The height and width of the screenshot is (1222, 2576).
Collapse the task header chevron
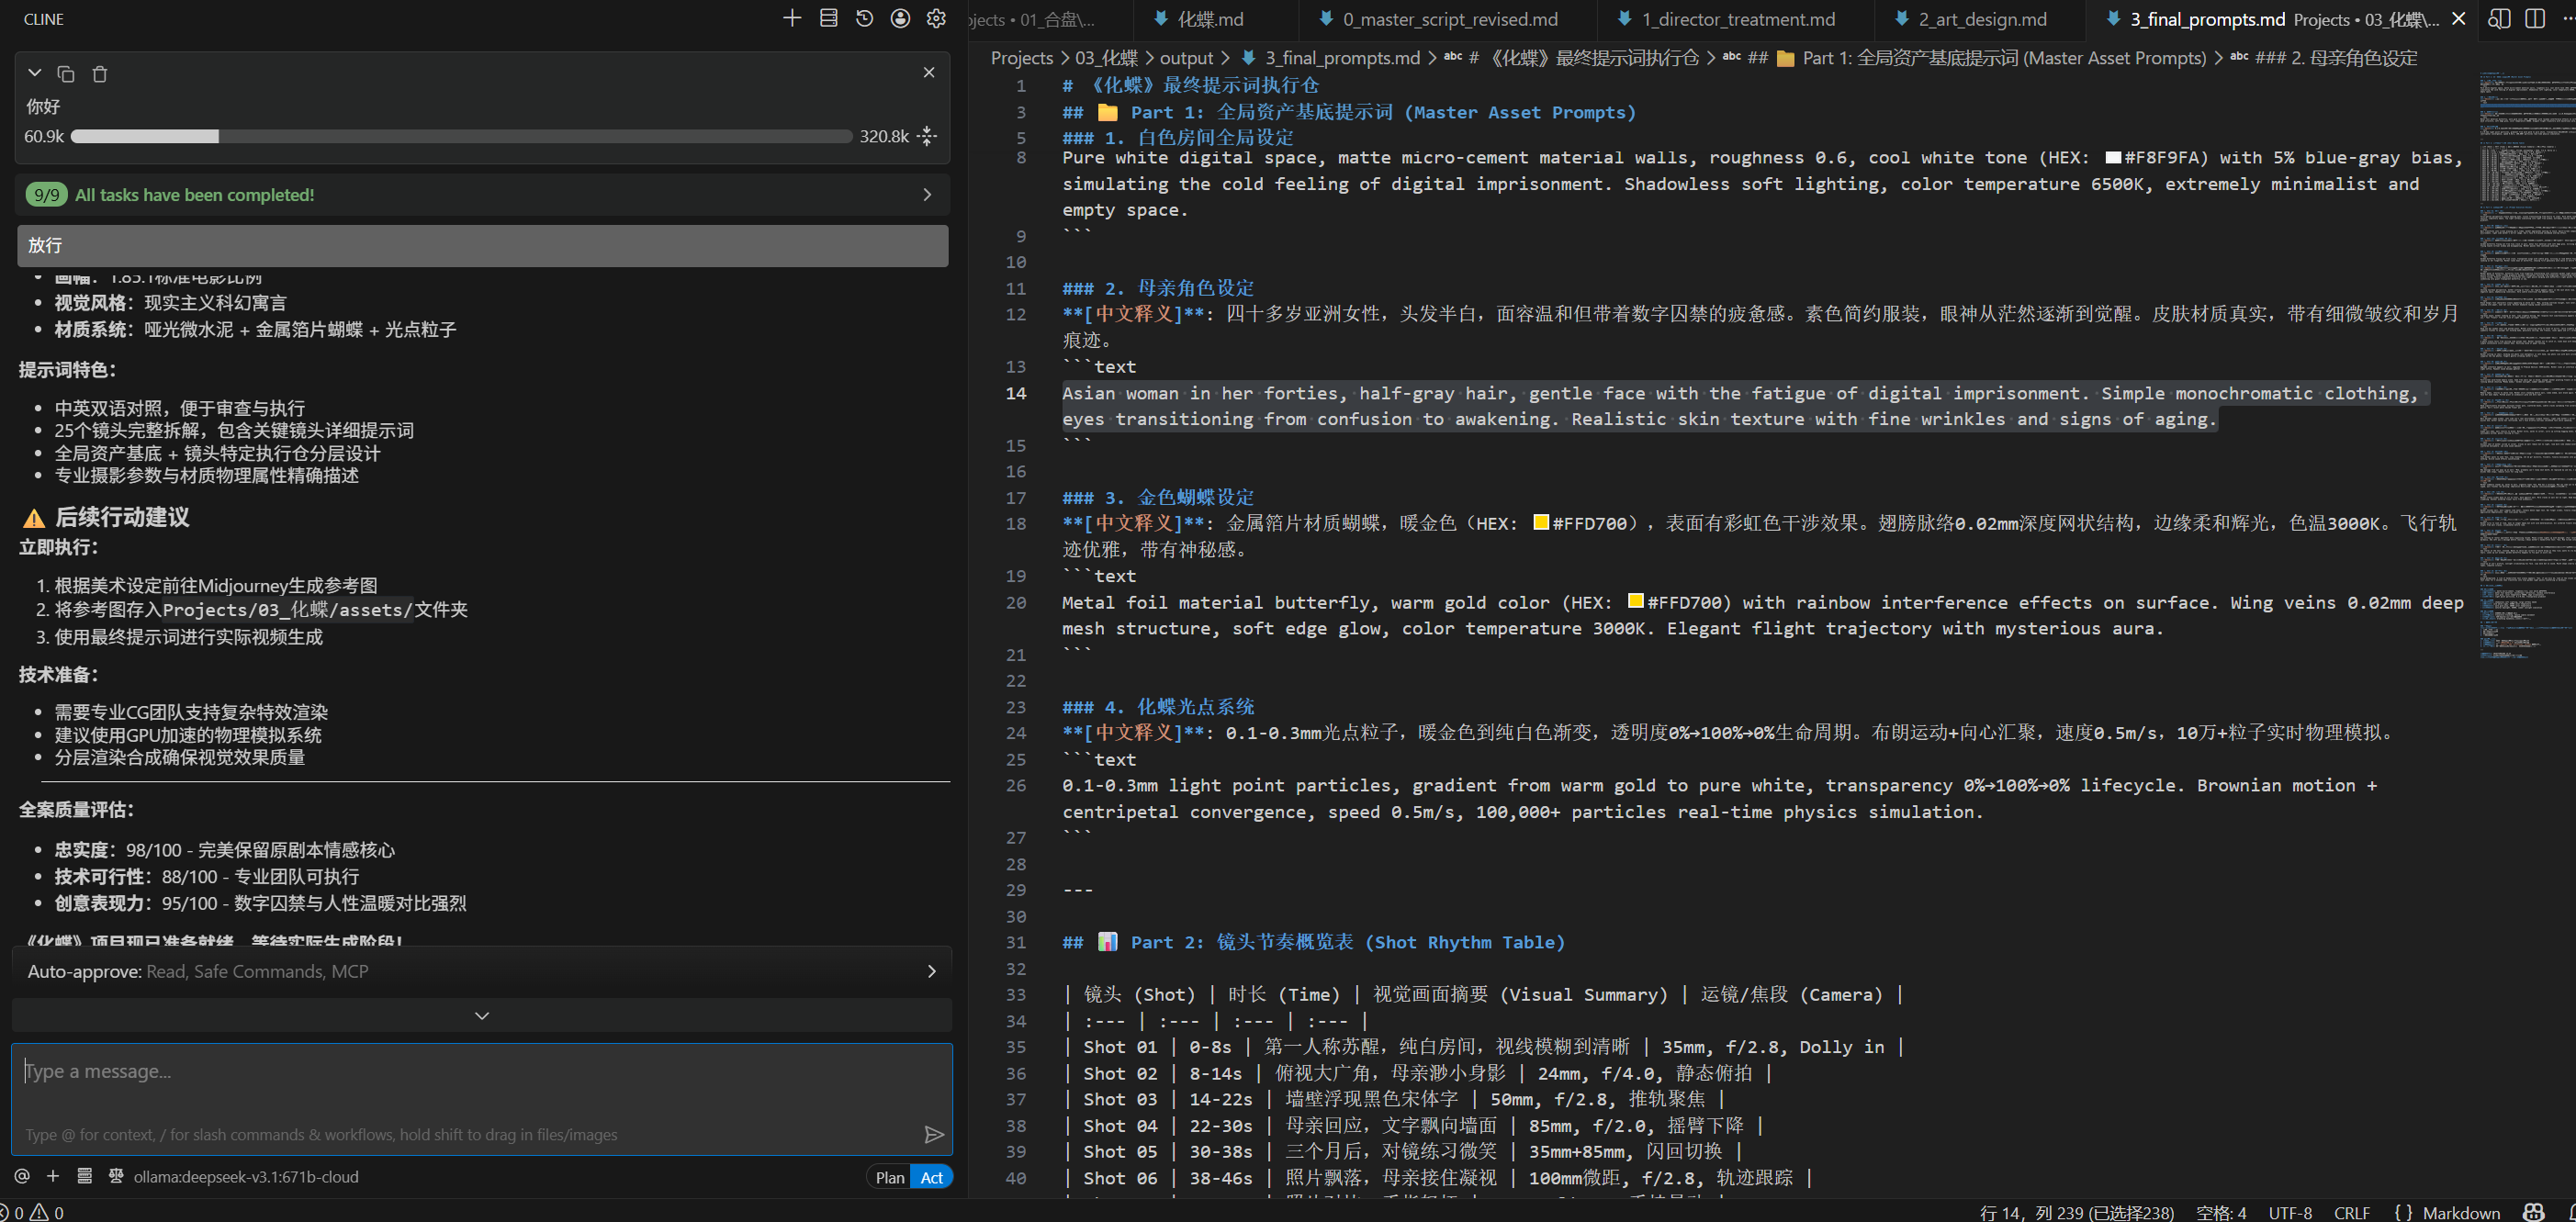point(35,73)
